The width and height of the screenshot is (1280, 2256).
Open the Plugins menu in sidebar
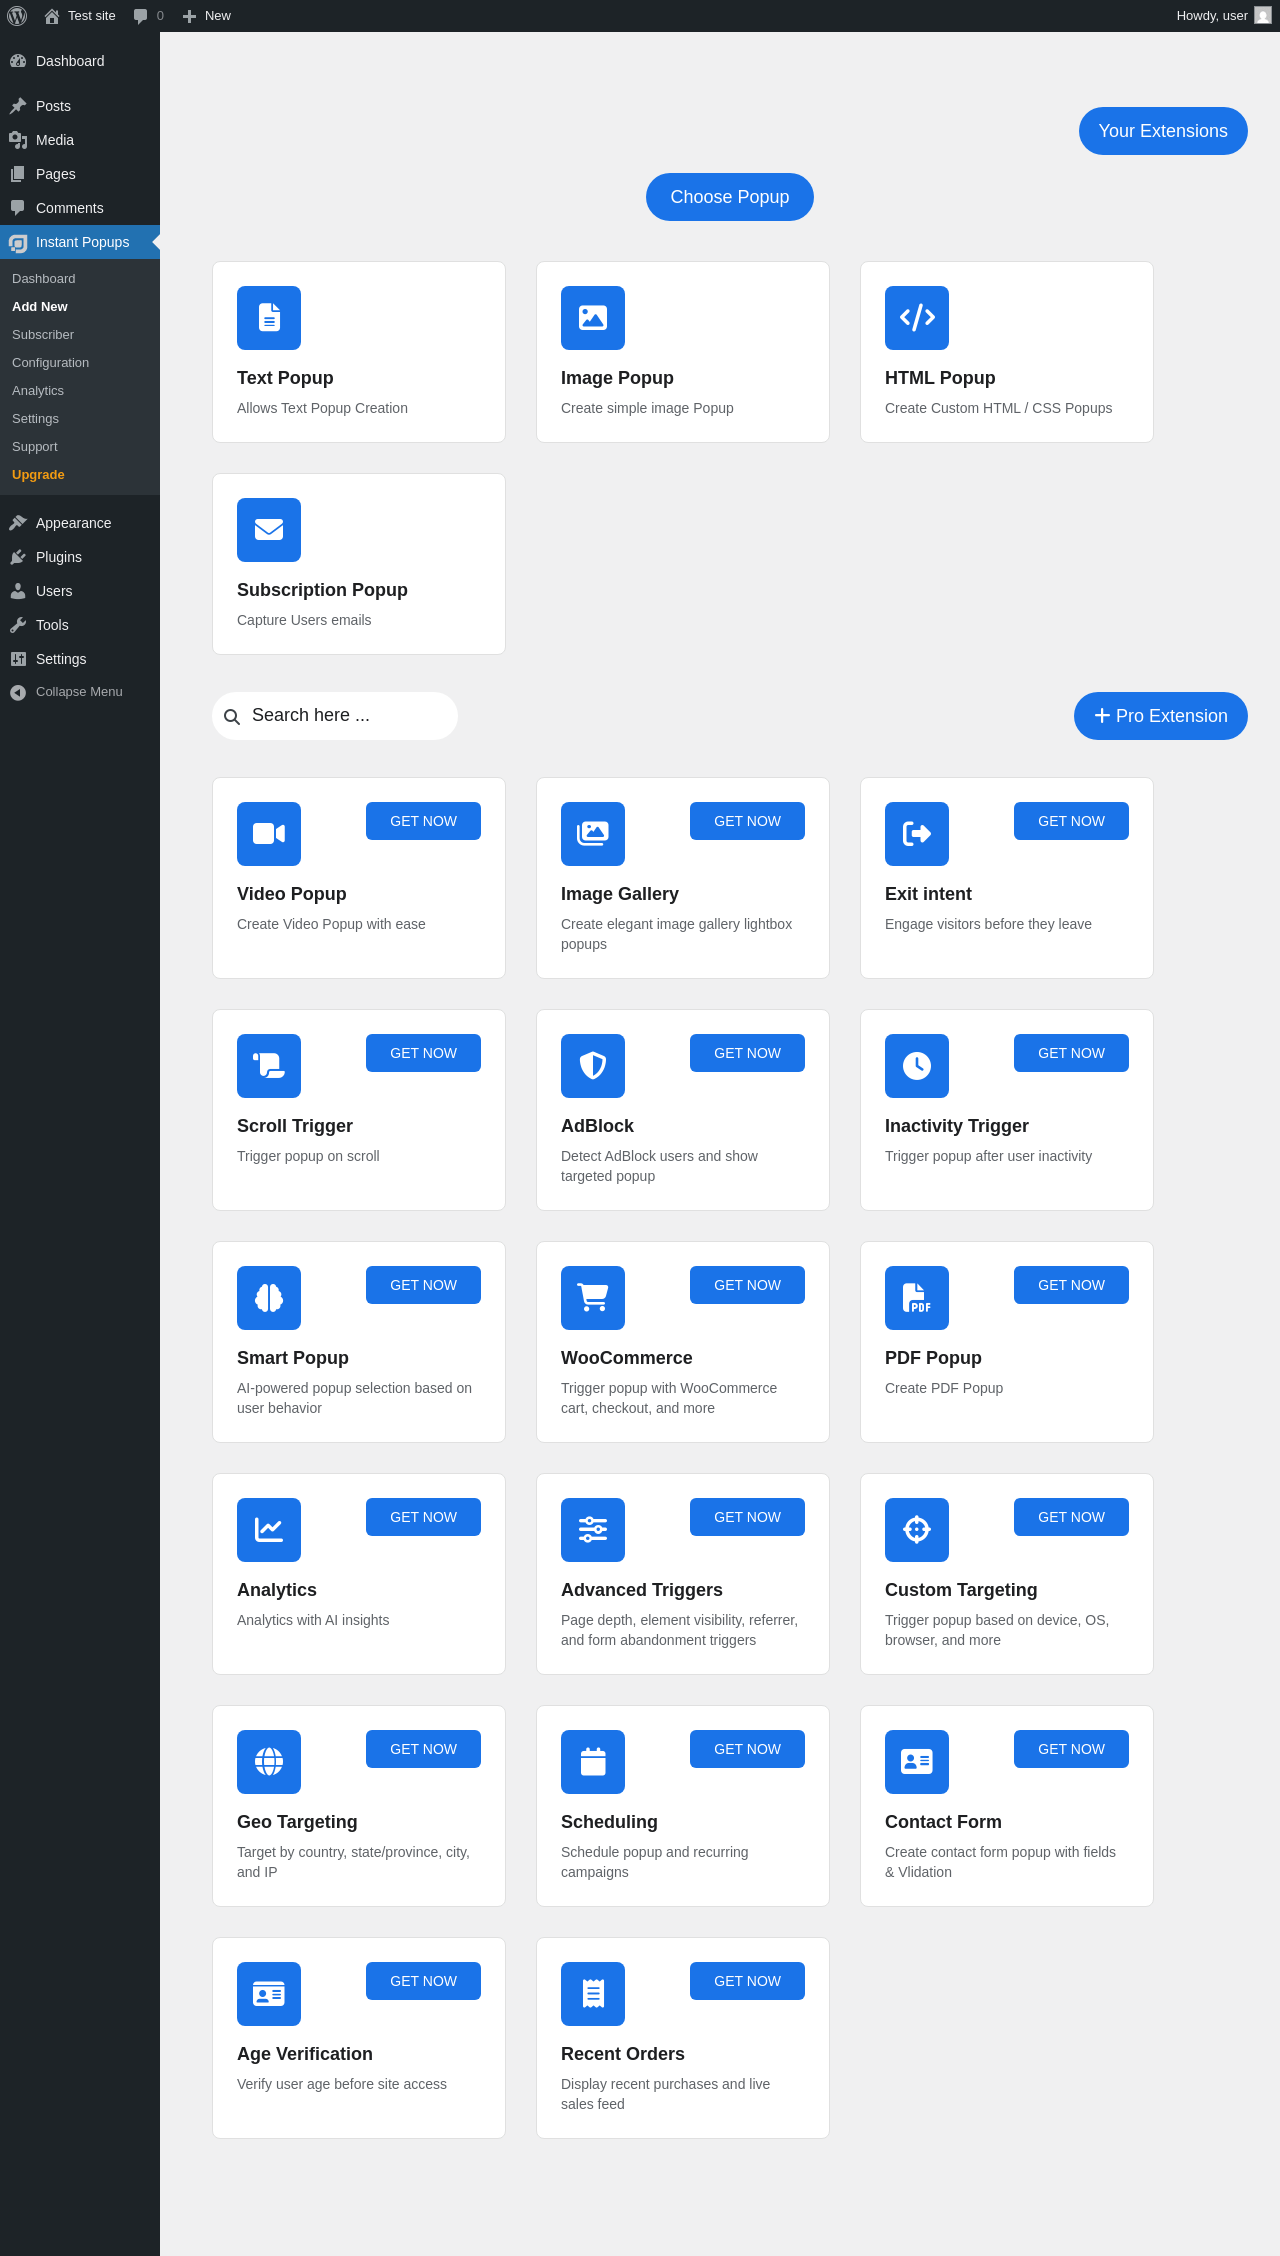pyautogui.click(x=80, y=557)
